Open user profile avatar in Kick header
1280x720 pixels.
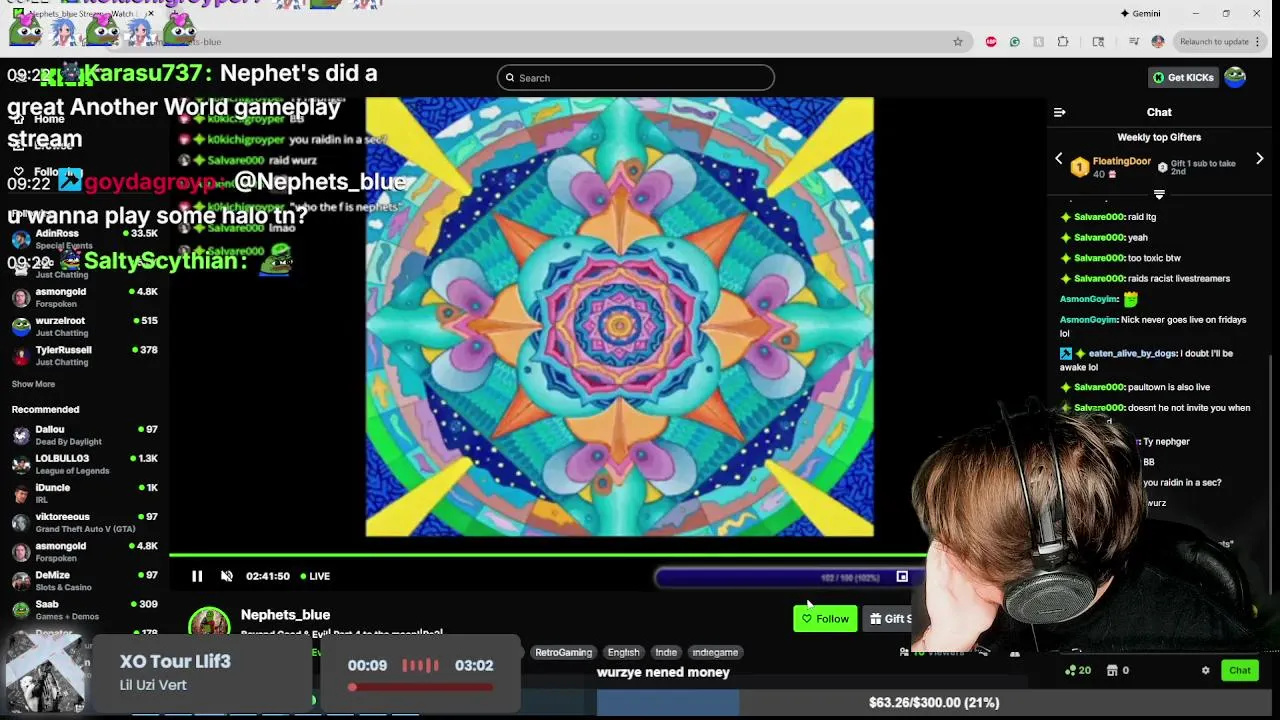1235,78
